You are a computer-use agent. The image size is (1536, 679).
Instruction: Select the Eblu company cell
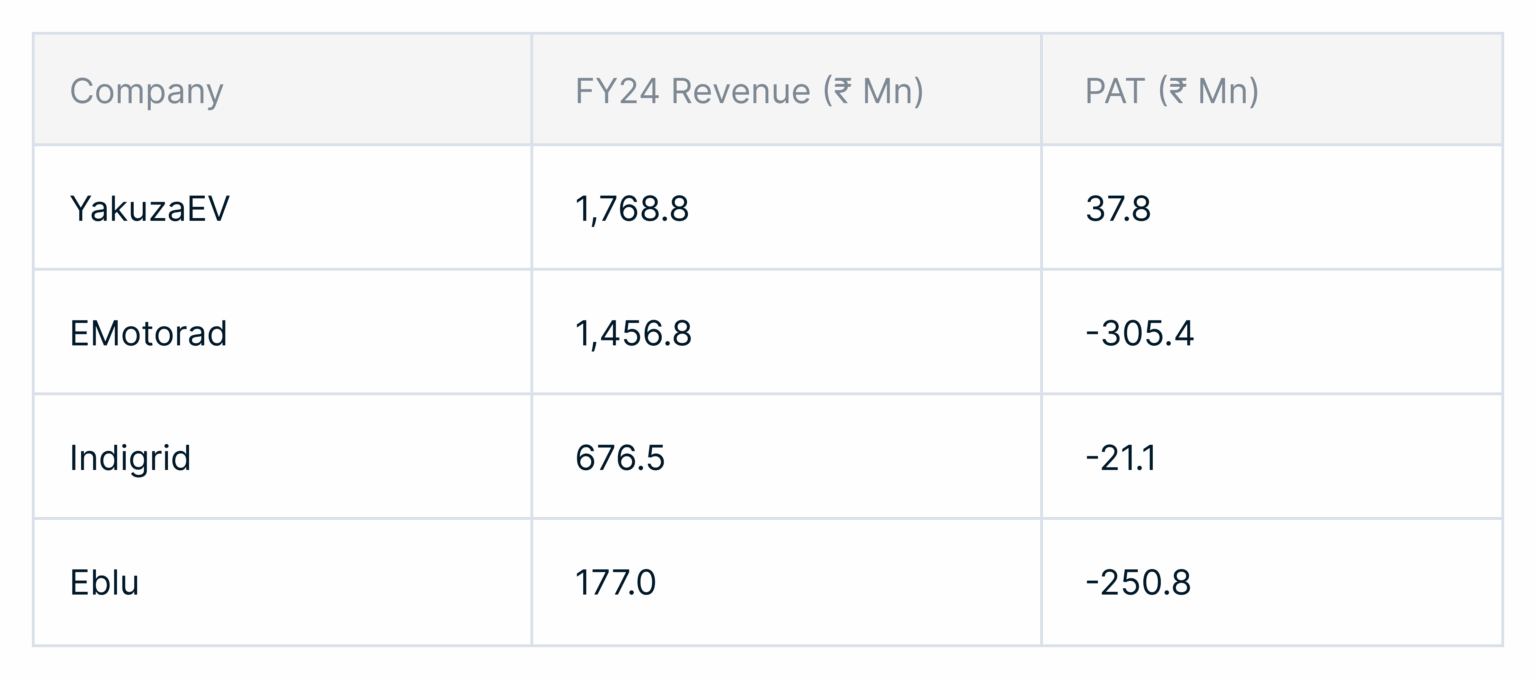(104, 581)
